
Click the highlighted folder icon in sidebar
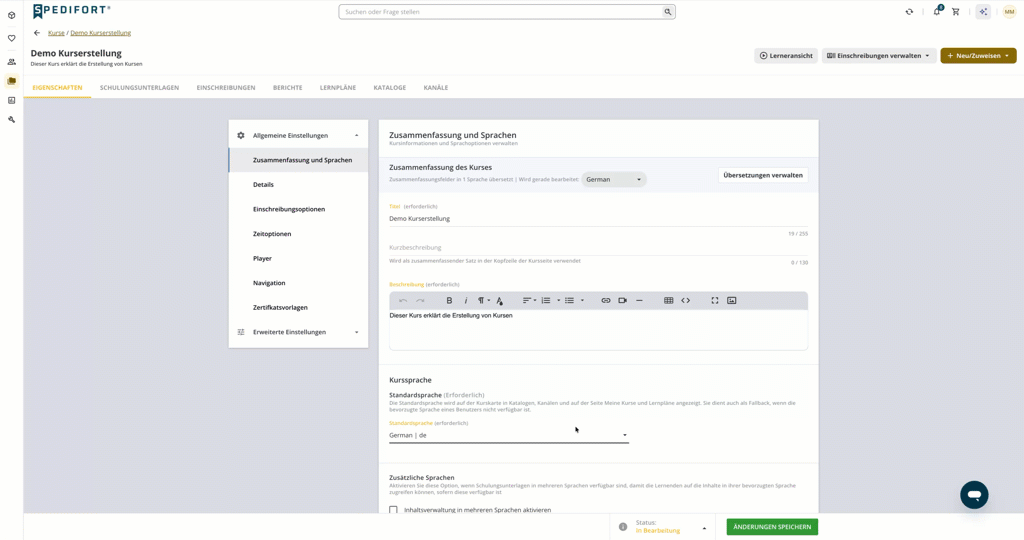pyautogui.click(x=12, y=81)
